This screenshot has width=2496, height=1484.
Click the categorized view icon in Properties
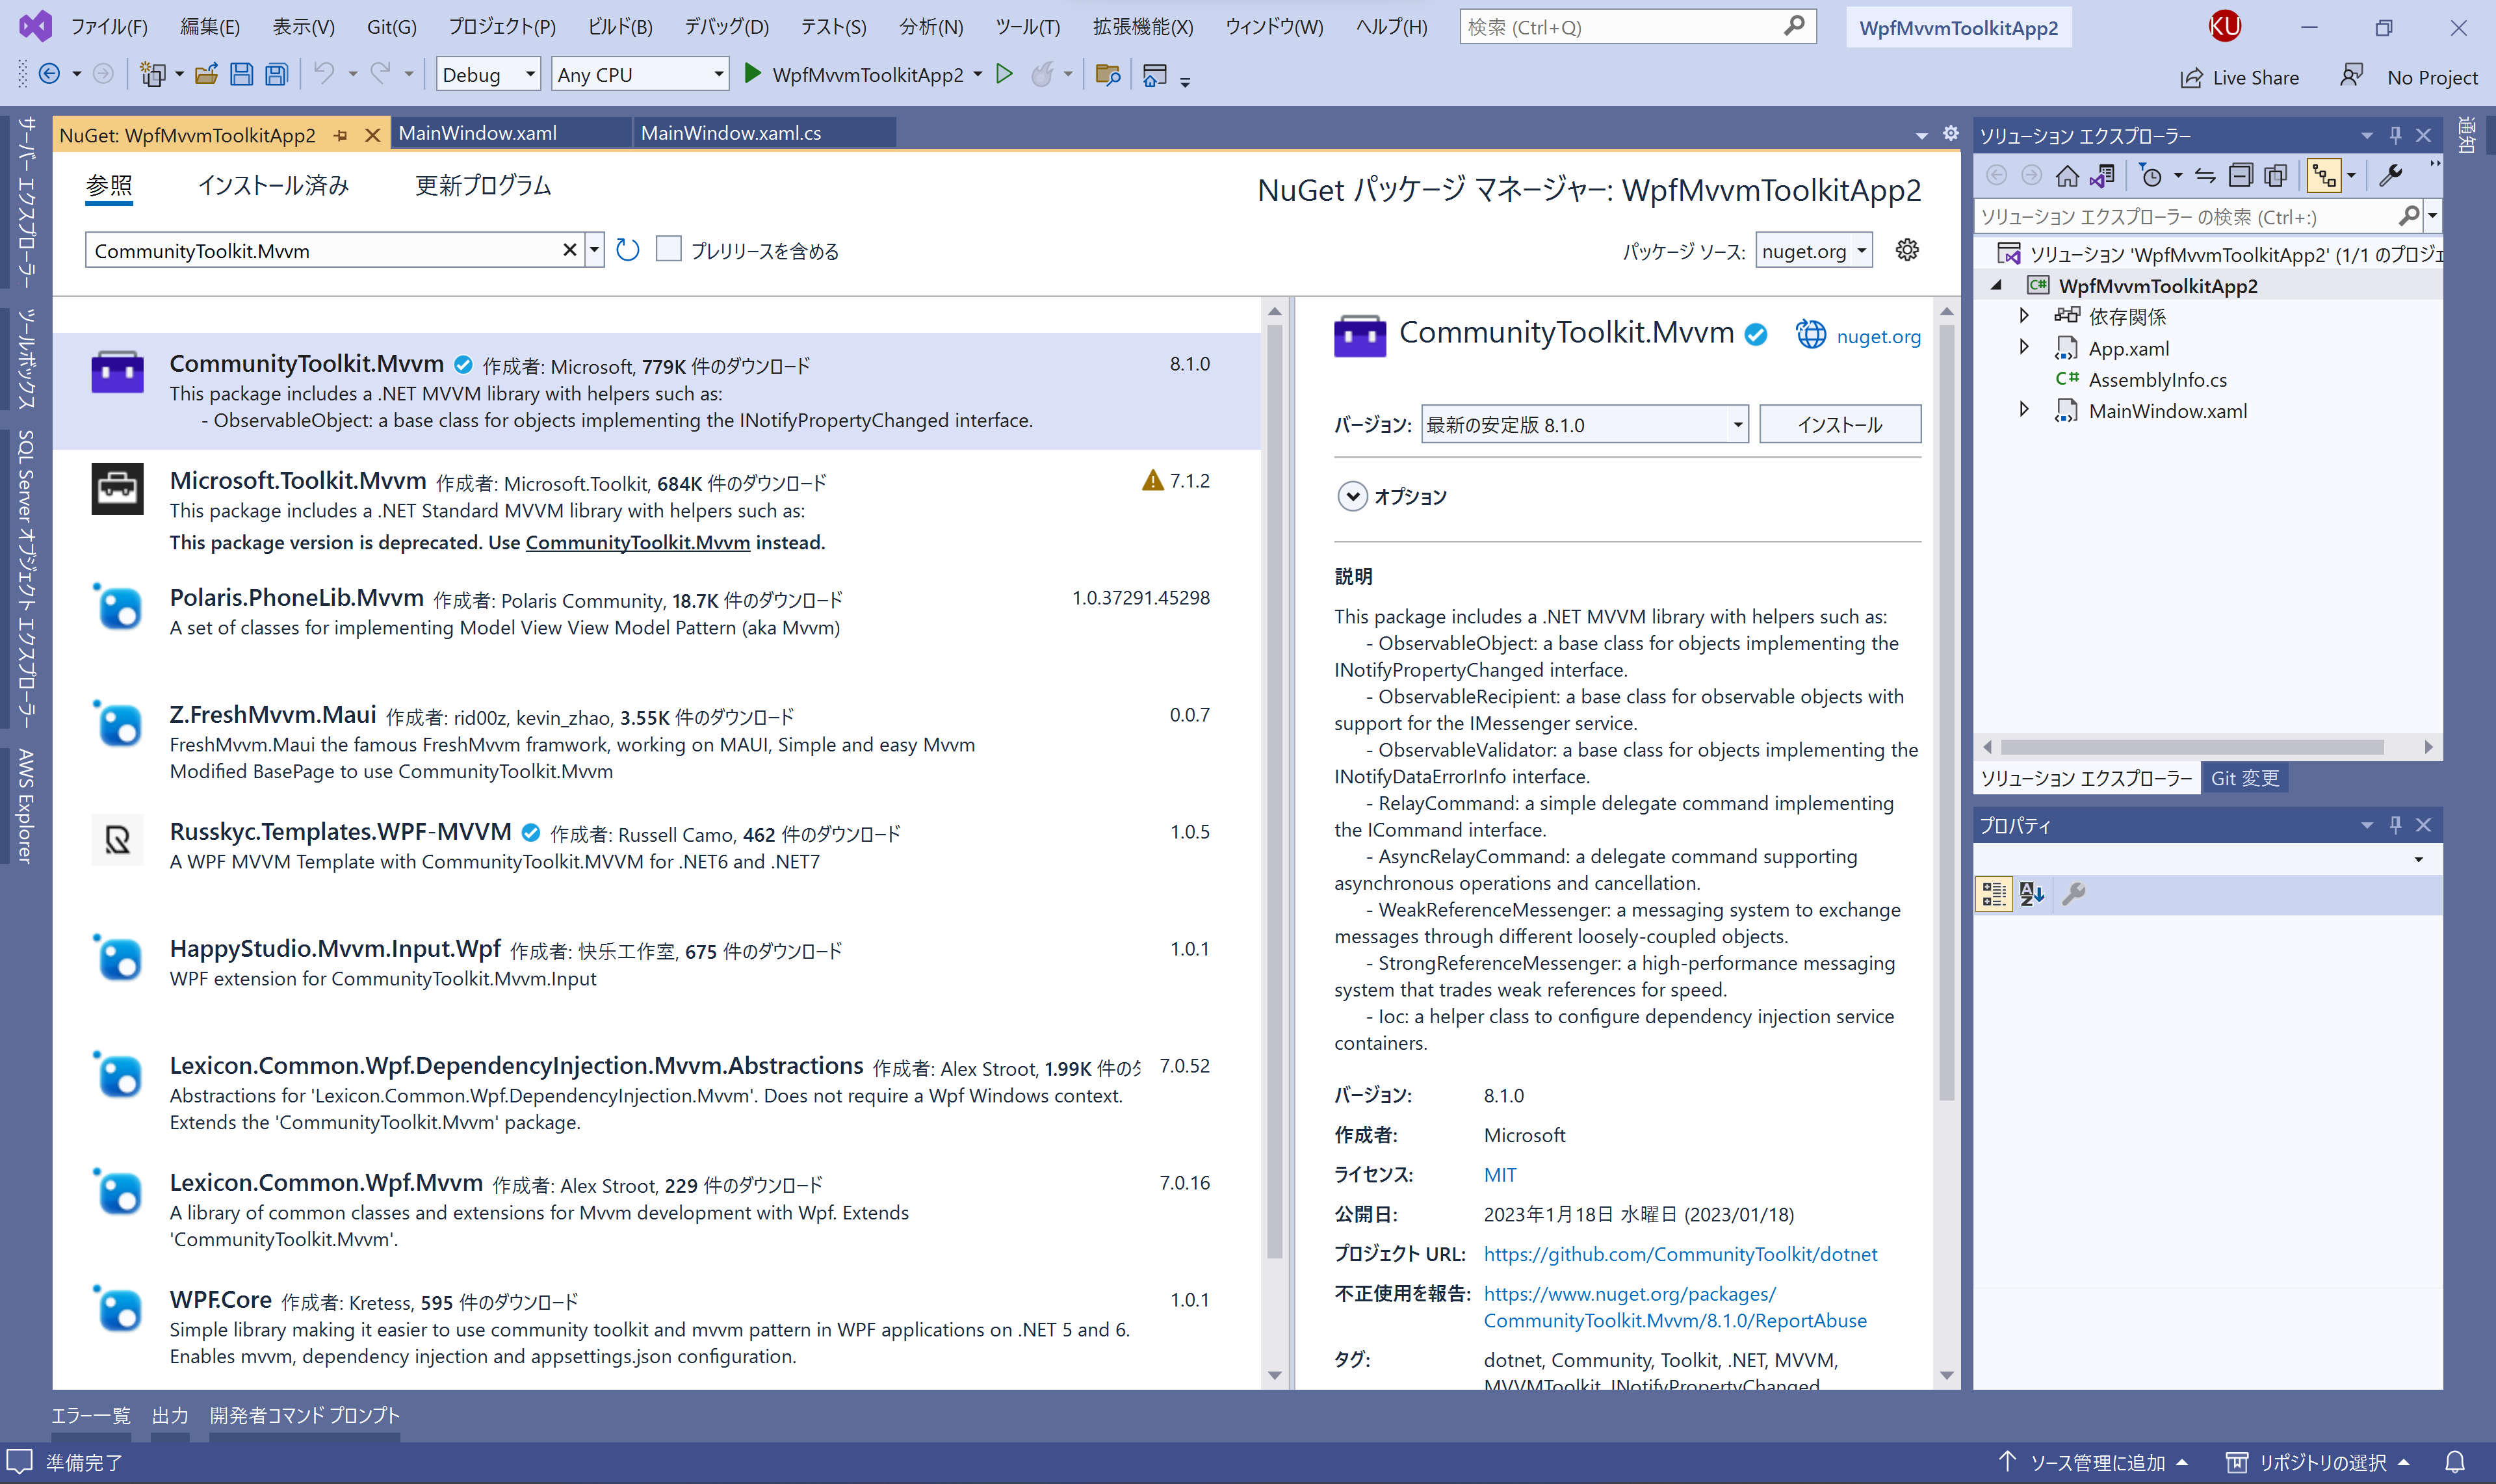(1993, 893)
